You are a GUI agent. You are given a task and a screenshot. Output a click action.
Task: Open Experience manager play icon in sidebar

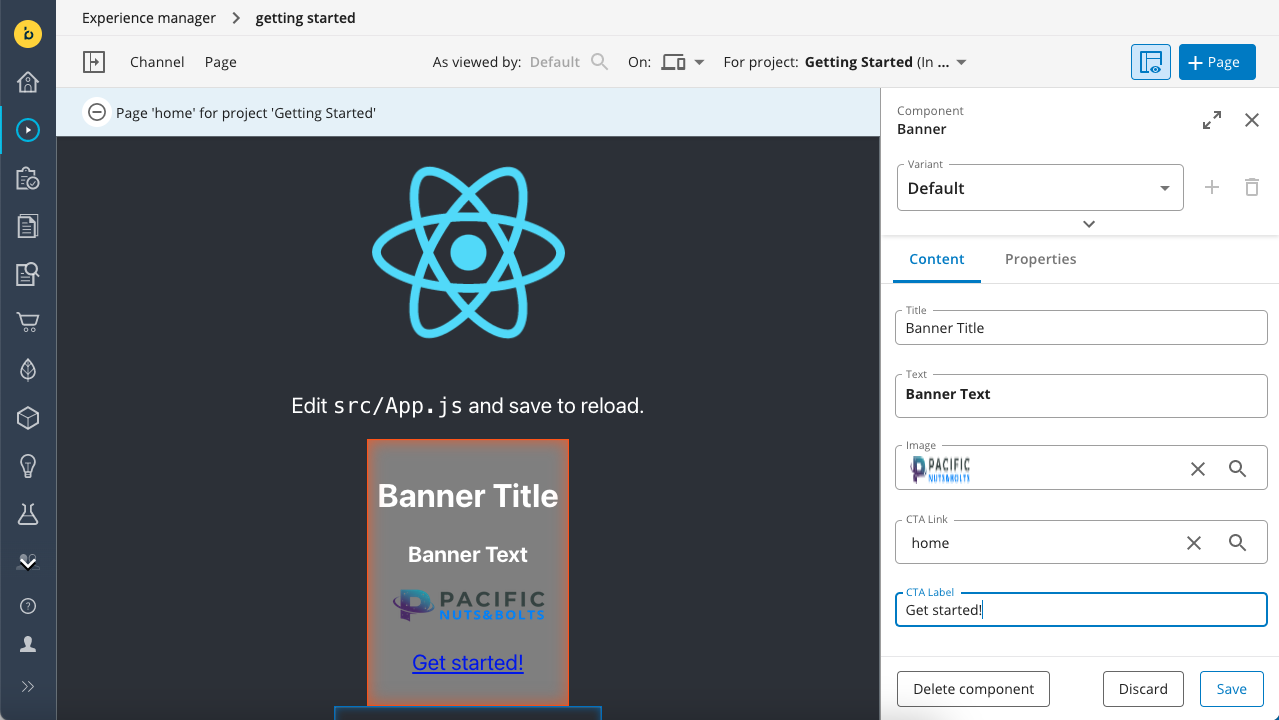pyautogui.click(x=28, y=130)
